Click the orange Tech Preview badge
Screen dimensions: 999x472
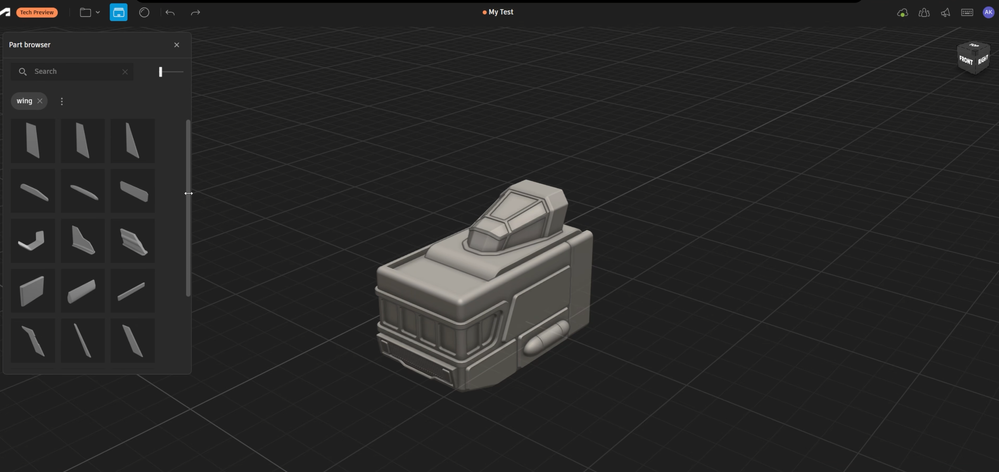37,12
